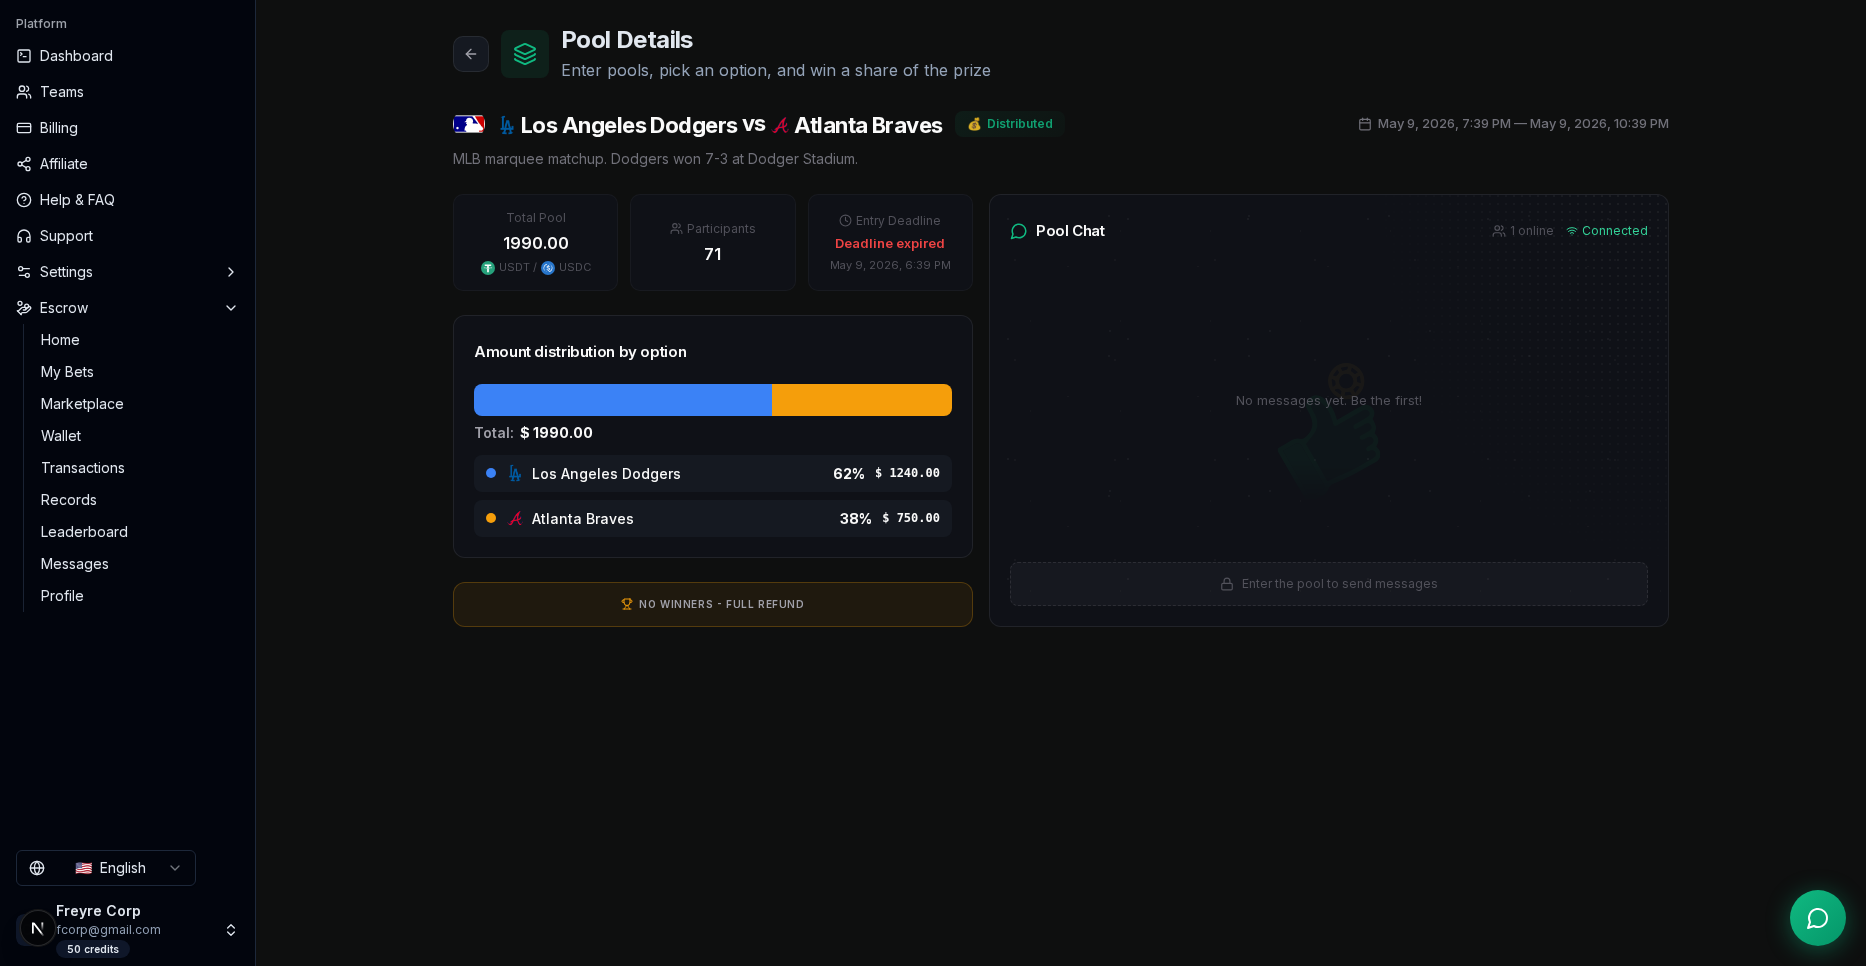This screenshot has width=1866, height=966.
Task: Select the Atlanta Braves option row
Action: [x=713, y=519]
